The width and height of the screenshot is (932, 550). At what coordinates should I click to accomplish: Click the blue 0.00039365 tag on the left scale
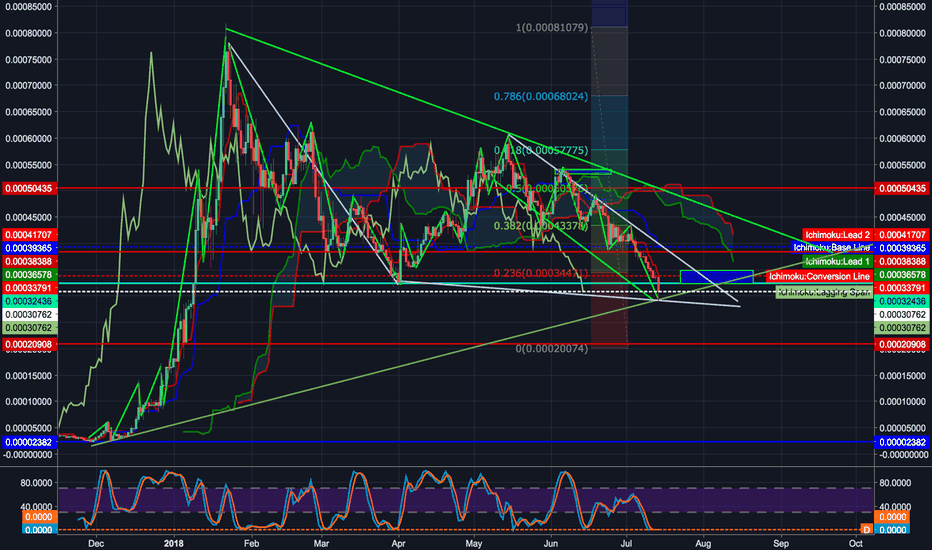click(x=30, y=248)
